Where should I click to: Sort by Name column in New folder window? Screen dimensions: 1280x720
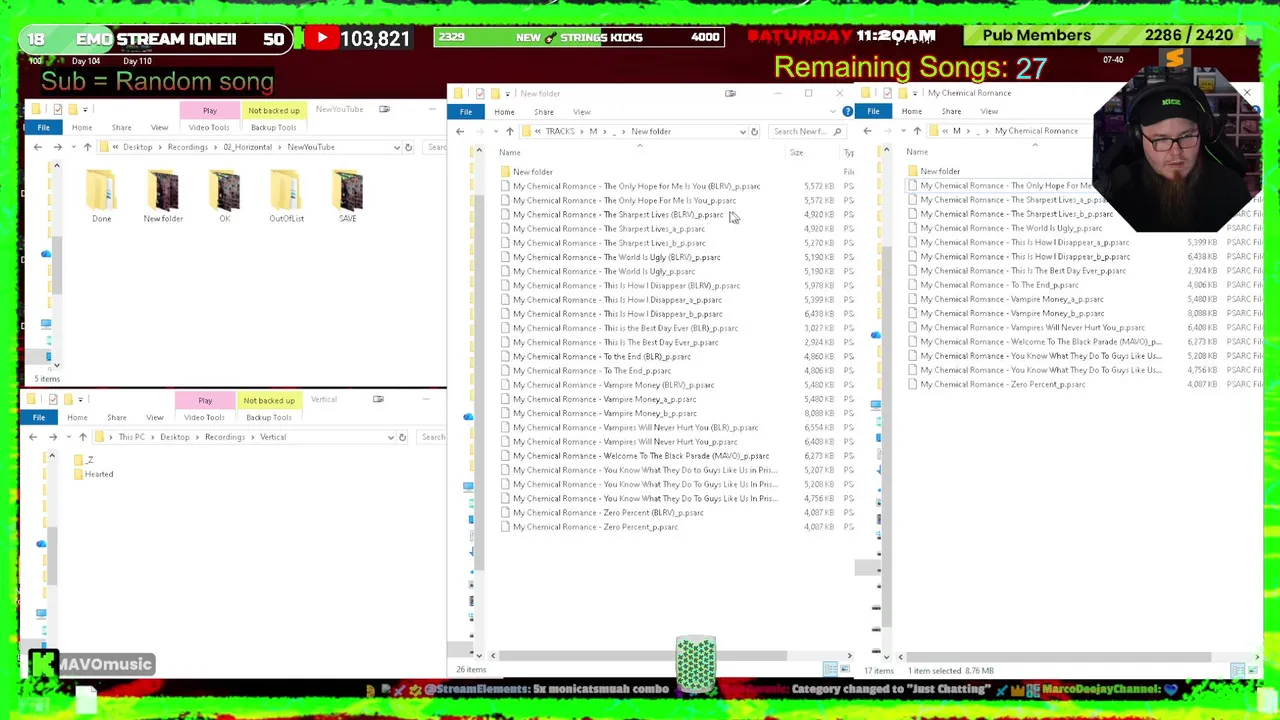pyautogui.click(x=510, y=152)
